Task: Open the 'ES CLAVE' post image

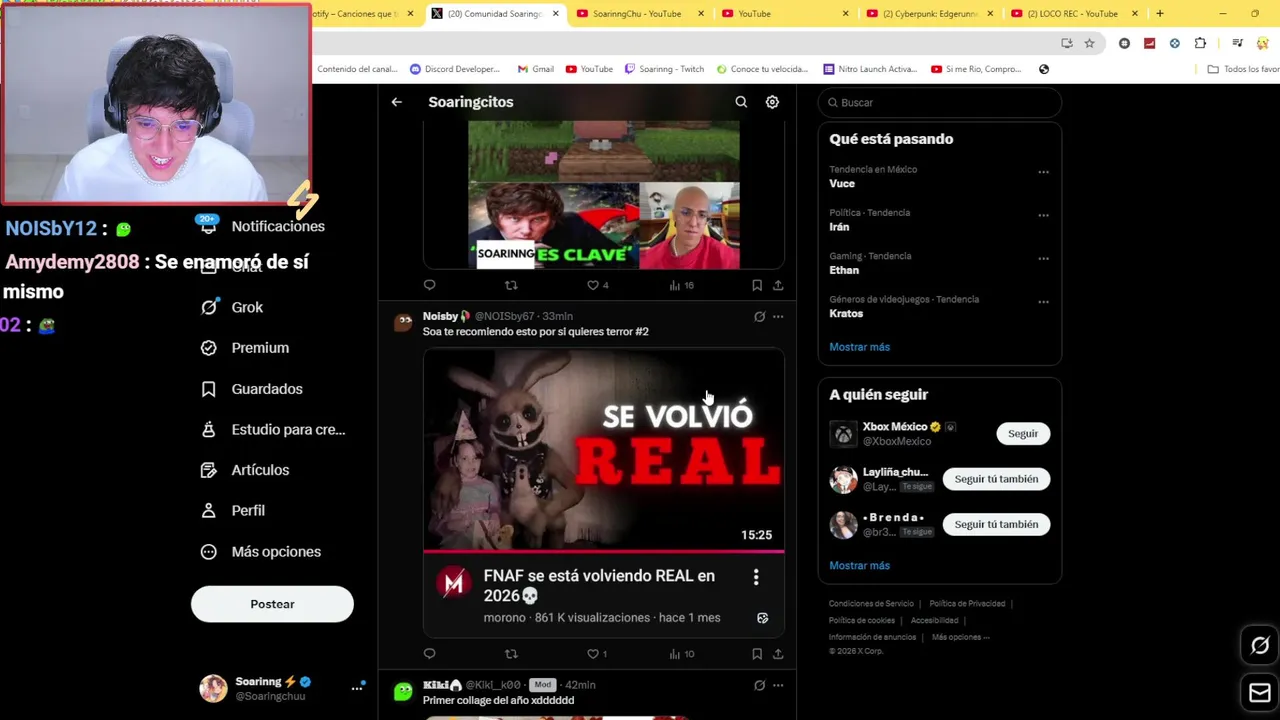Action: 604,195
